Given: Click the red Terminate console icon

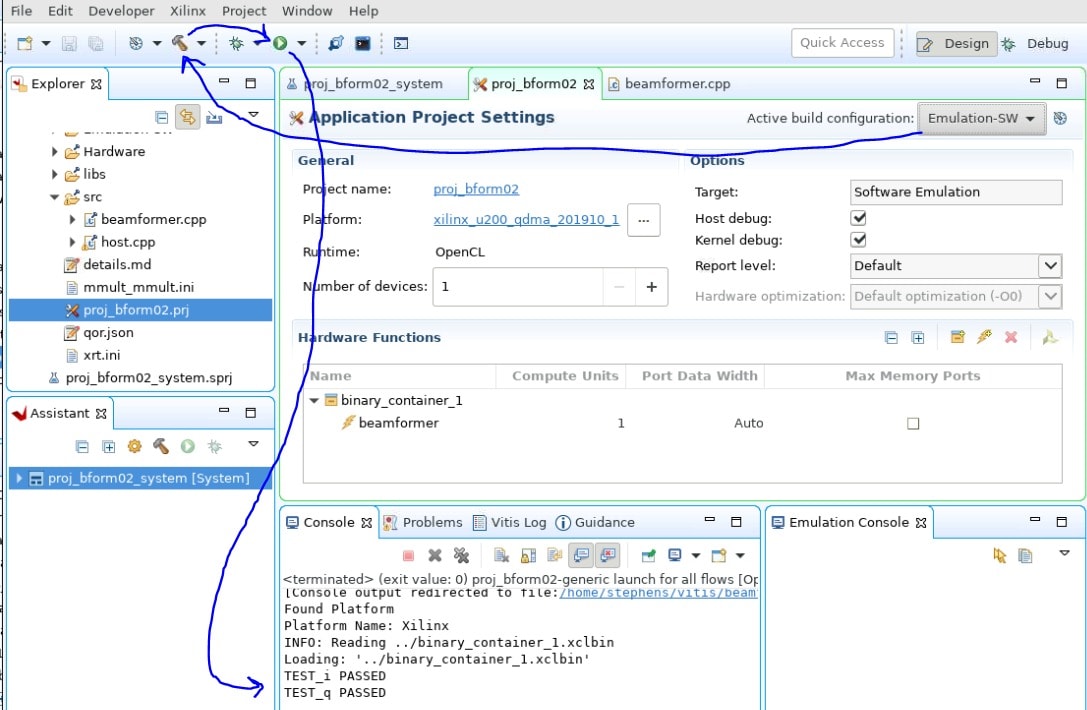Looking at the screenshot, I should pos(408,555).
